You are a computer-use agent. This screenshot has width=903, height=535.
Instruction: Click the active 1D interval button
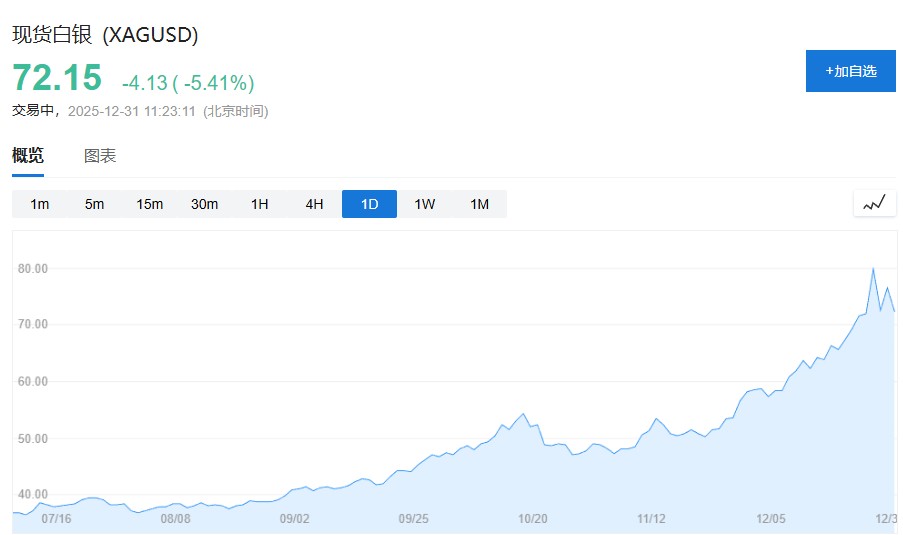370,204
